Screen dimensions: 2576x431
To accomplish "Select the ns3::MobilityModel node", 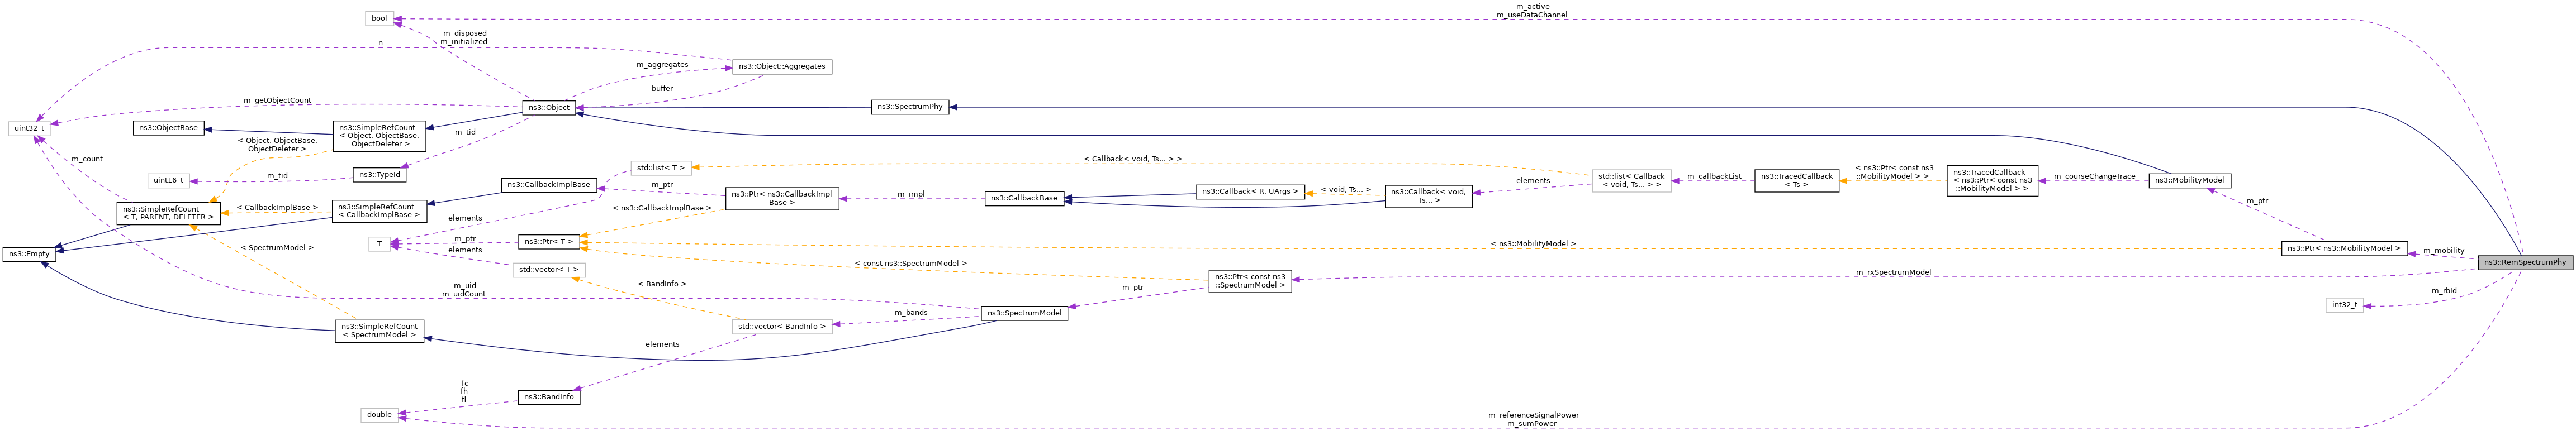I will coord(2189,180).
